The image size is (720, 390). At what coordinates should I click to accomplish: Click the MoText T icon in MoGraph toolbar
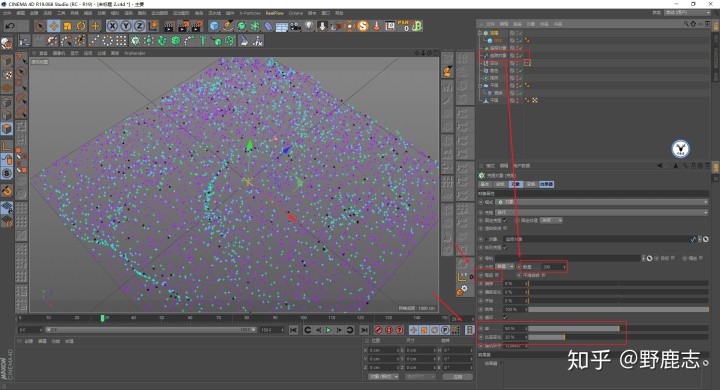[x=203, y=41]
